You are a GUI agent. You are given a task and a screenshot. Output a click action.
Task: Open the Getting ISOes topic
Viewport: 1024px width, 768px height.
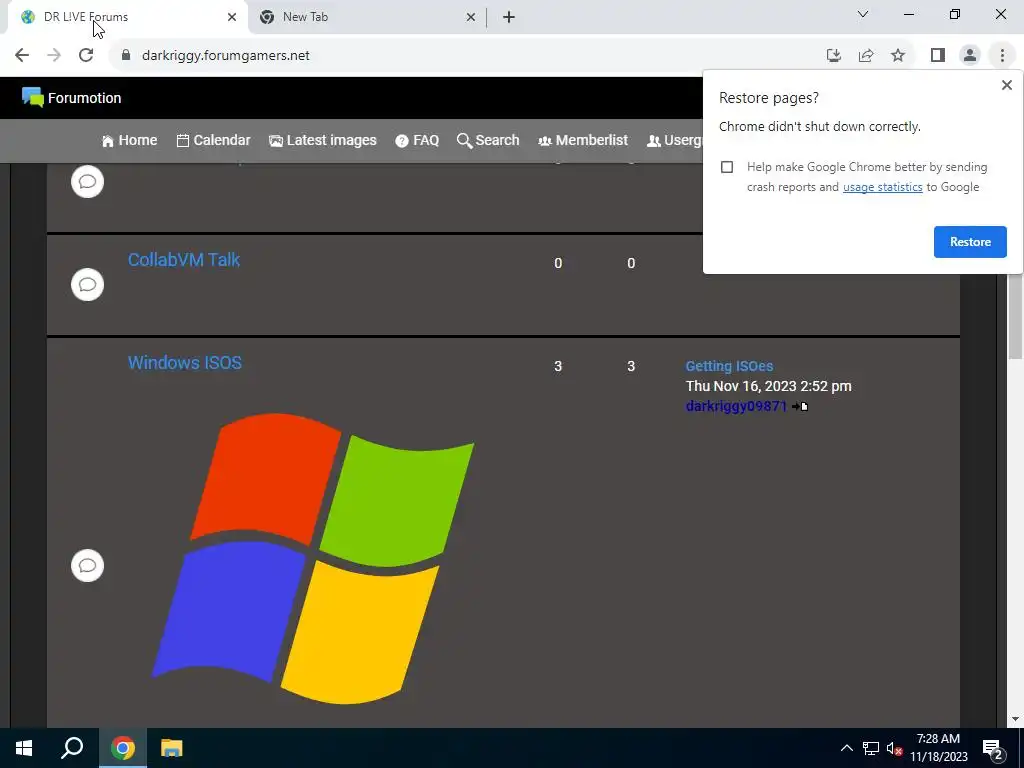pos(729,366)
